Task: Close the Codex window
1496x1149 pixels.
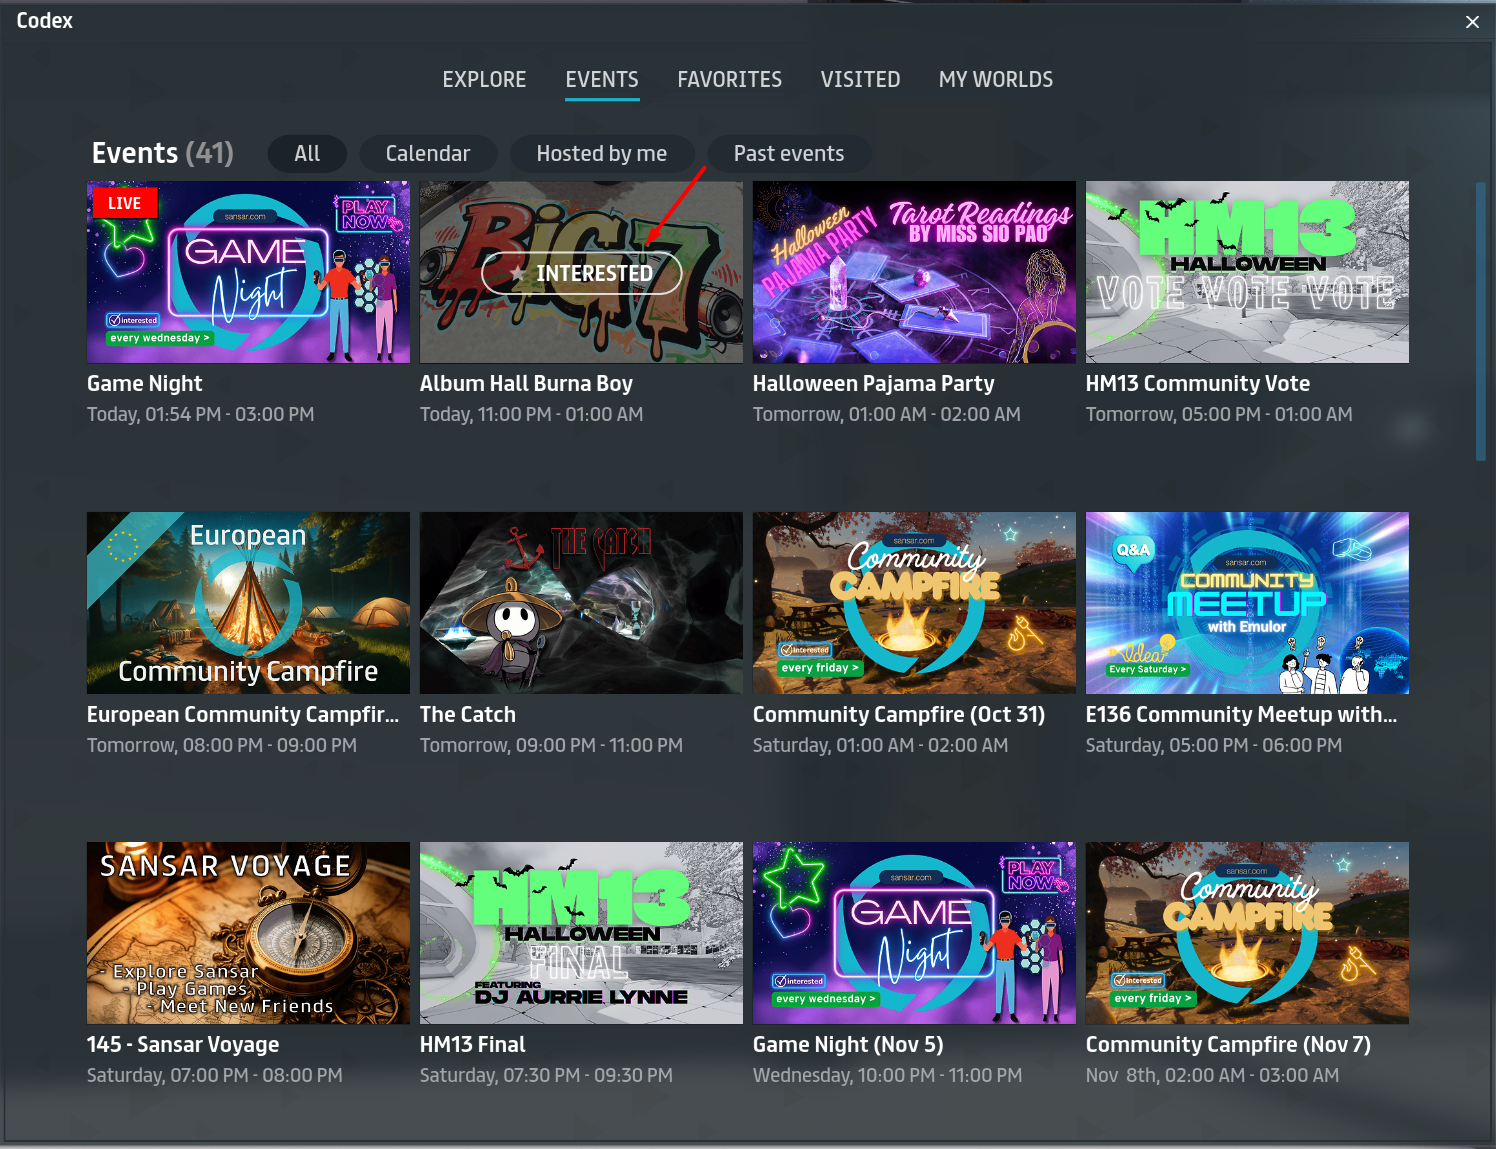Action: (x=1472, y=22)
